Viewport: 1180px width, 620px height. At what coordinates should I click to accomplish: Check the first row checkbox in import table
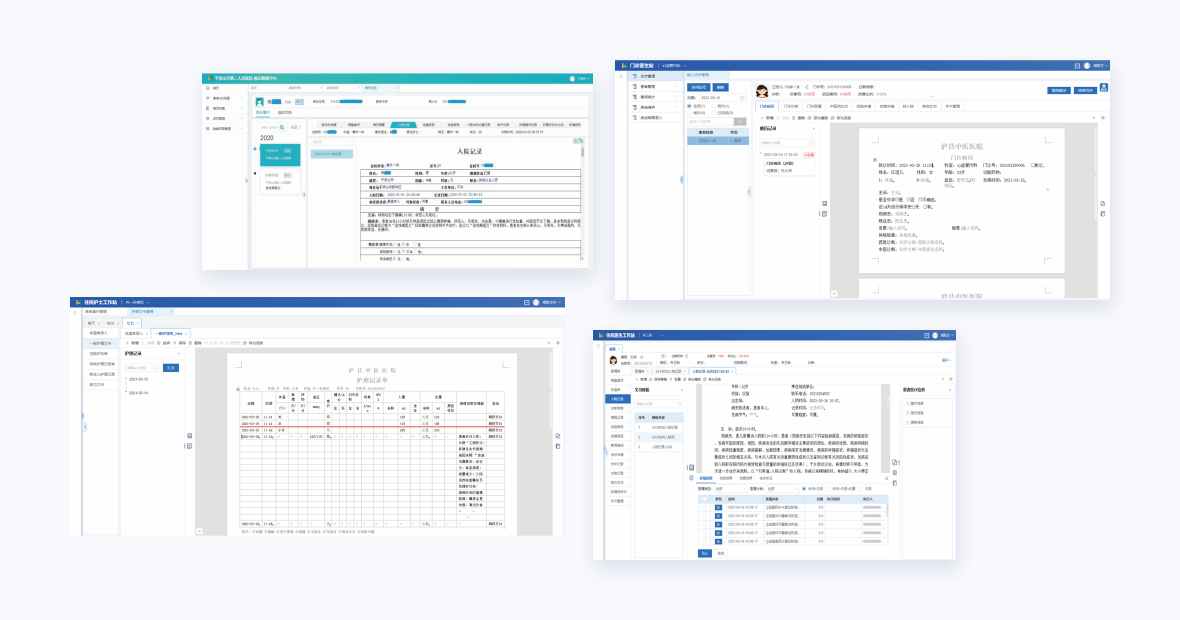(x=704, y=508)
